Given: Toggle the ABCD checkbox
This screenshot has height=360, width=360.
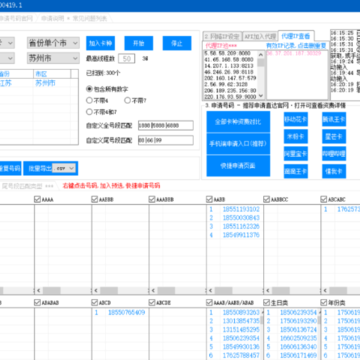Looking at the screenshot, I should pos(95,303).
